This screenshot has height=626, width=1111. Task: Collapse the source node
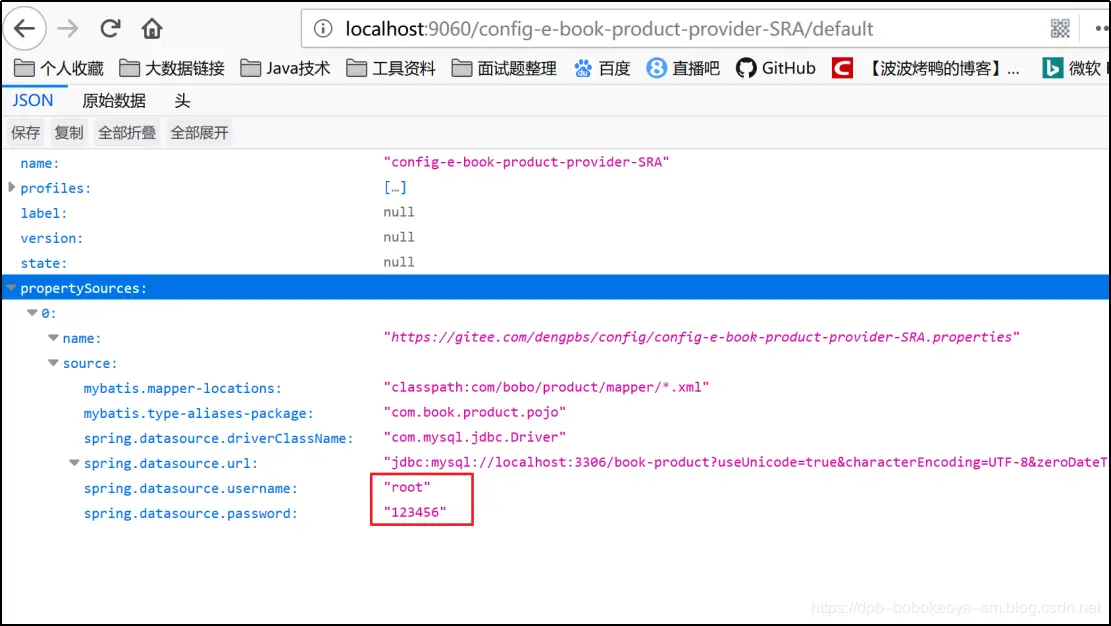pos(53,362)
